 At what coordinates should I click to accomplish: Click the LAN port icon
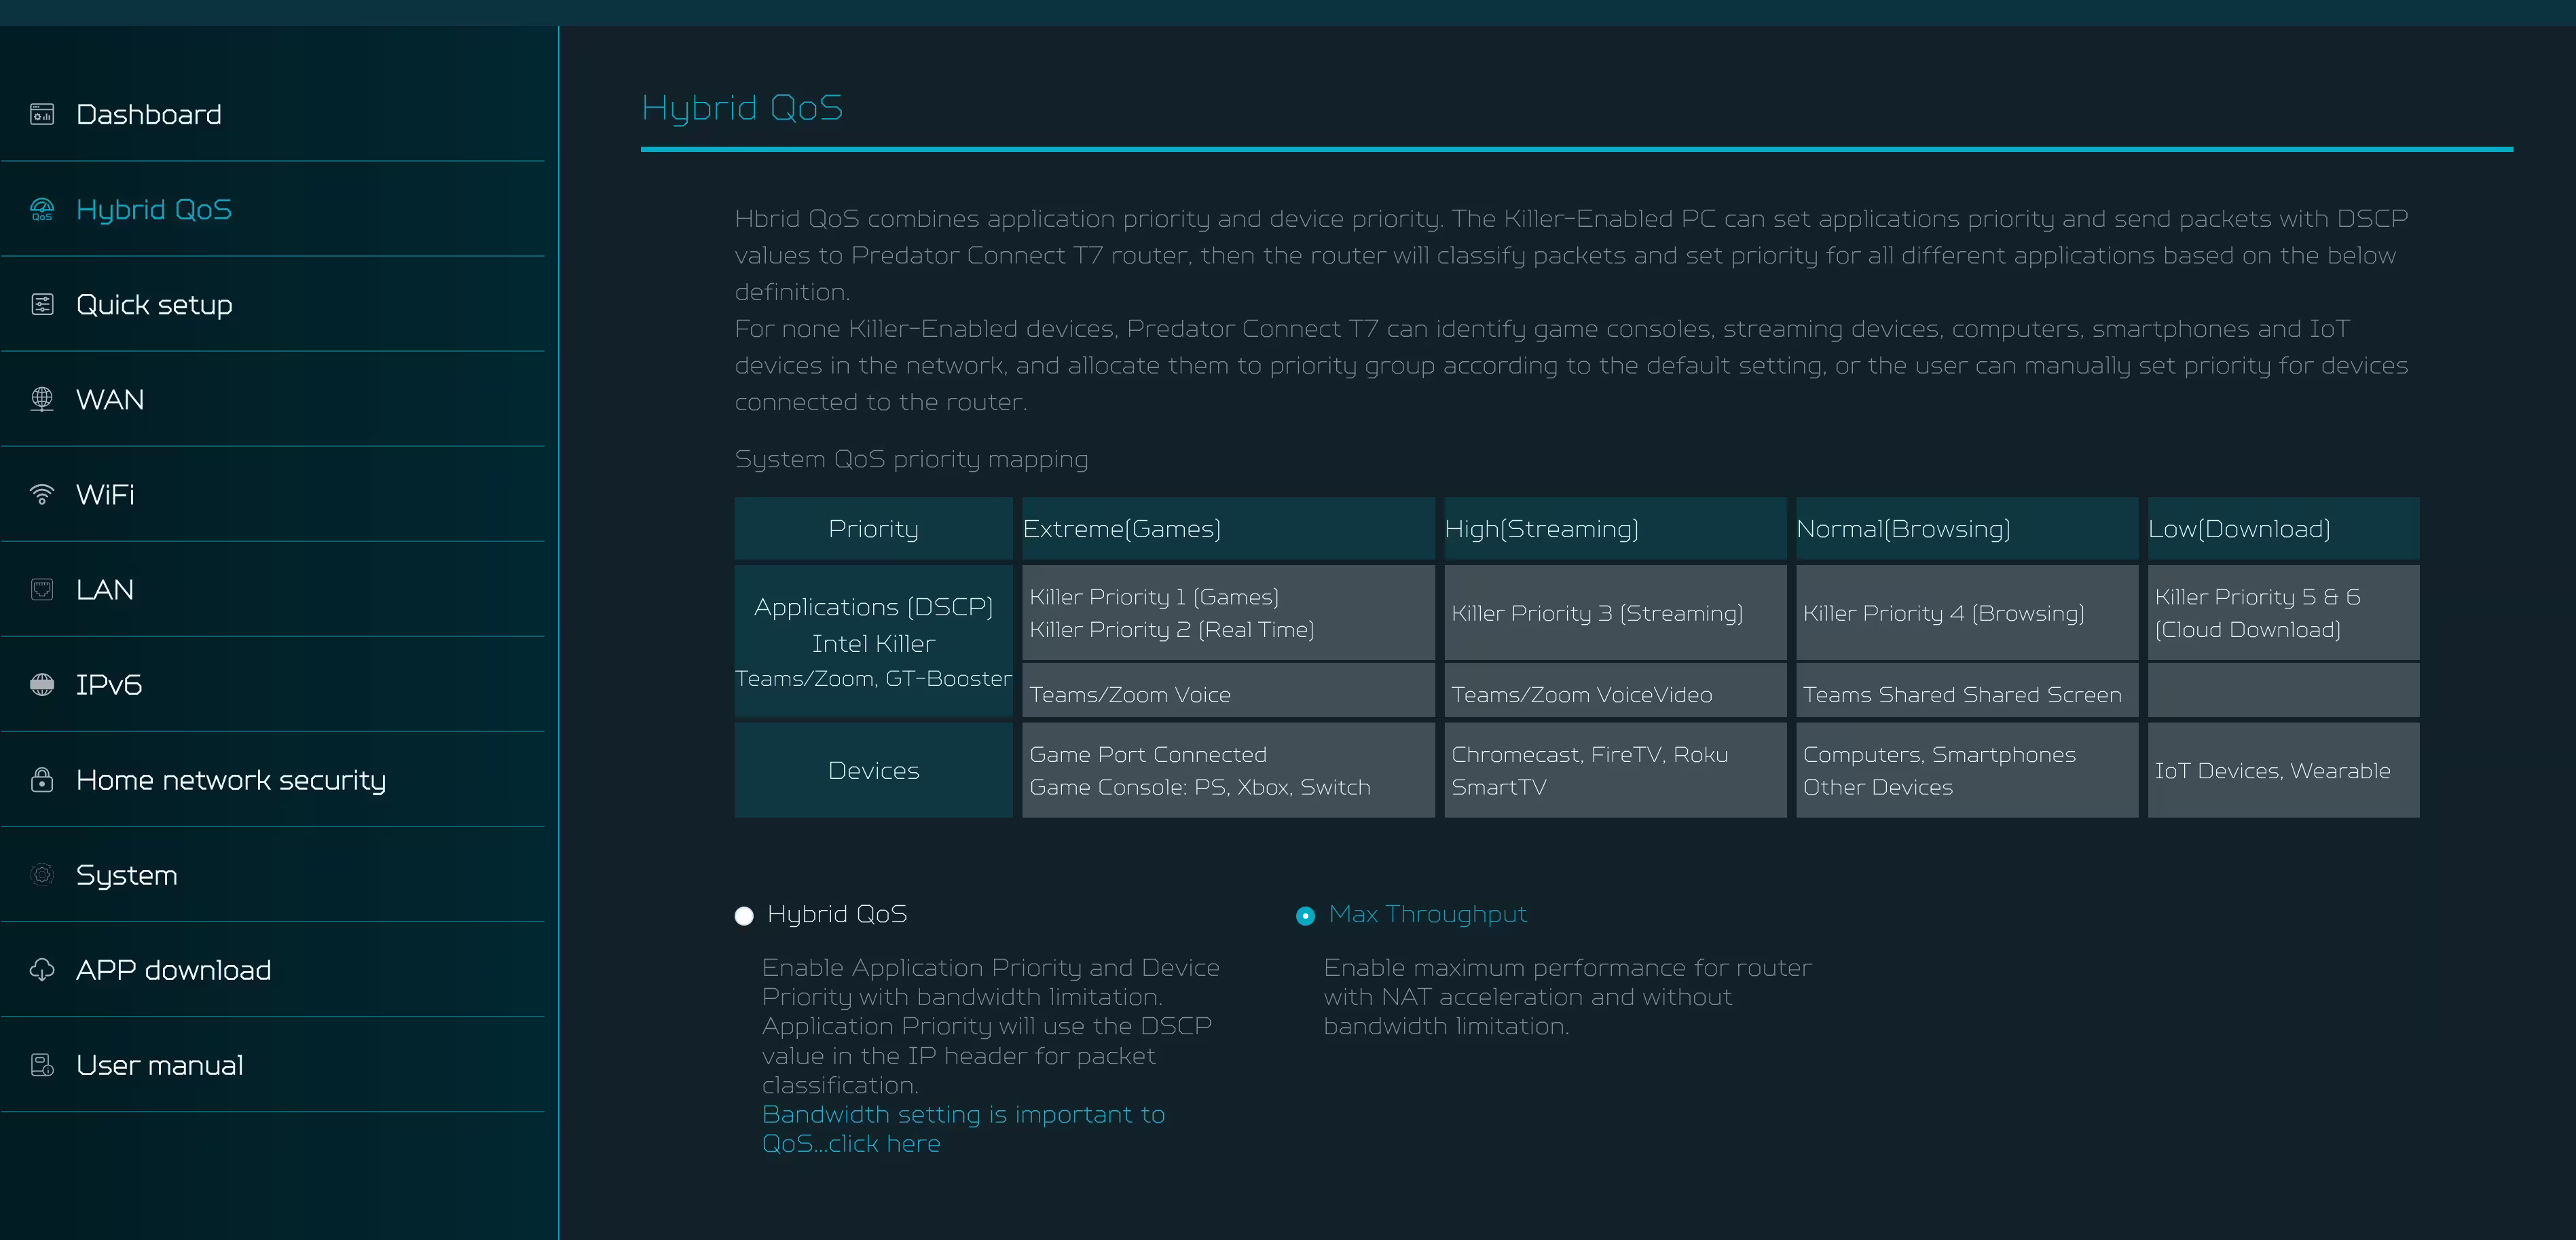point(42,589)
